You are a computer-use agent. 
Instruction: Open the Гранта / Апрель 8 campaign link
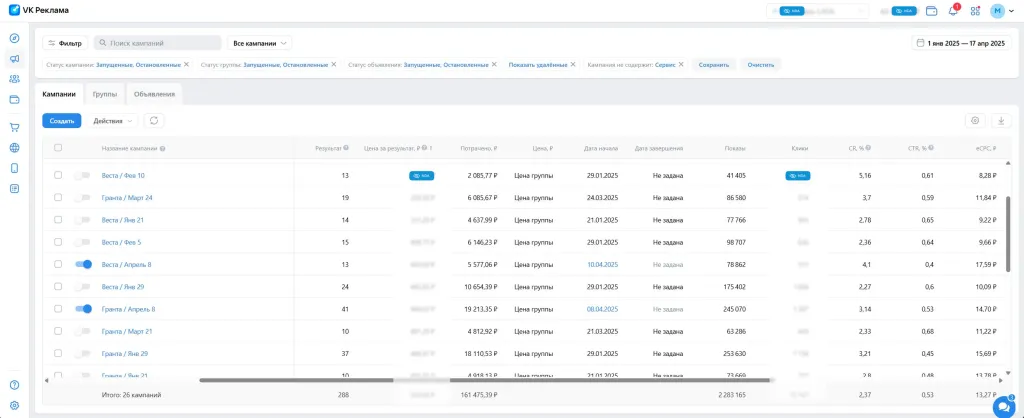coord(128,309)
